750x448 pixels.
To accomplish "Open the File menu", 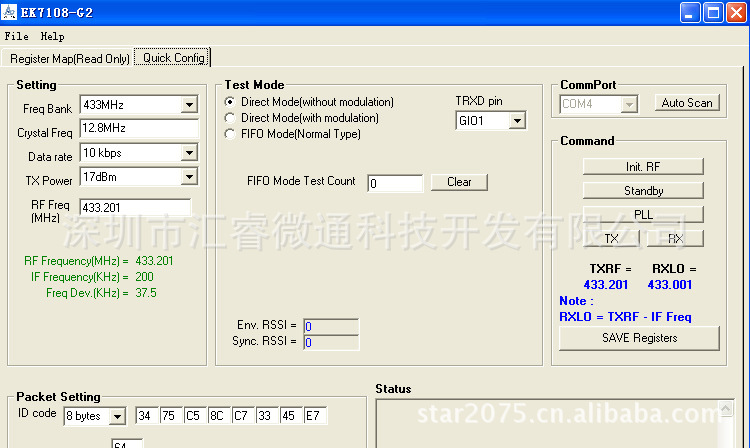I will pyautogui.click(x=17, y=36).
